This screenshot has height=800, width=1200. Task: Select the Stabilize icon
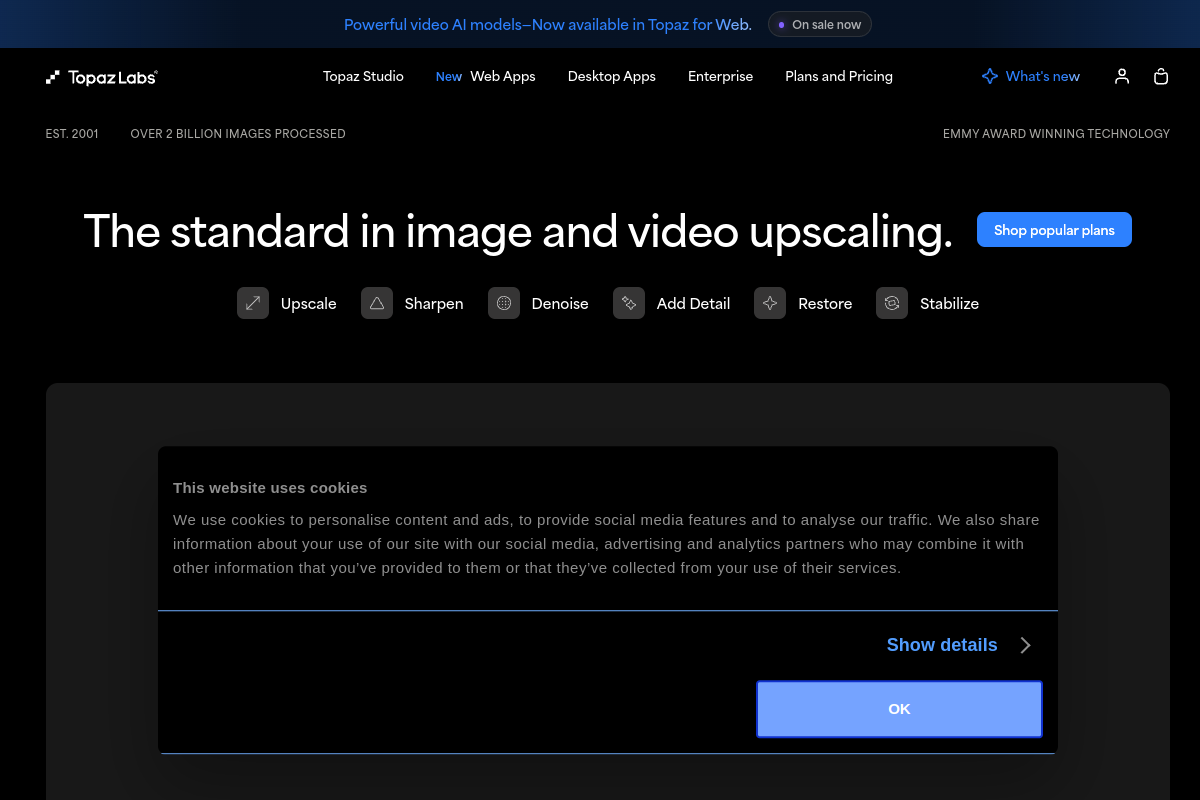tap(892, 303)
